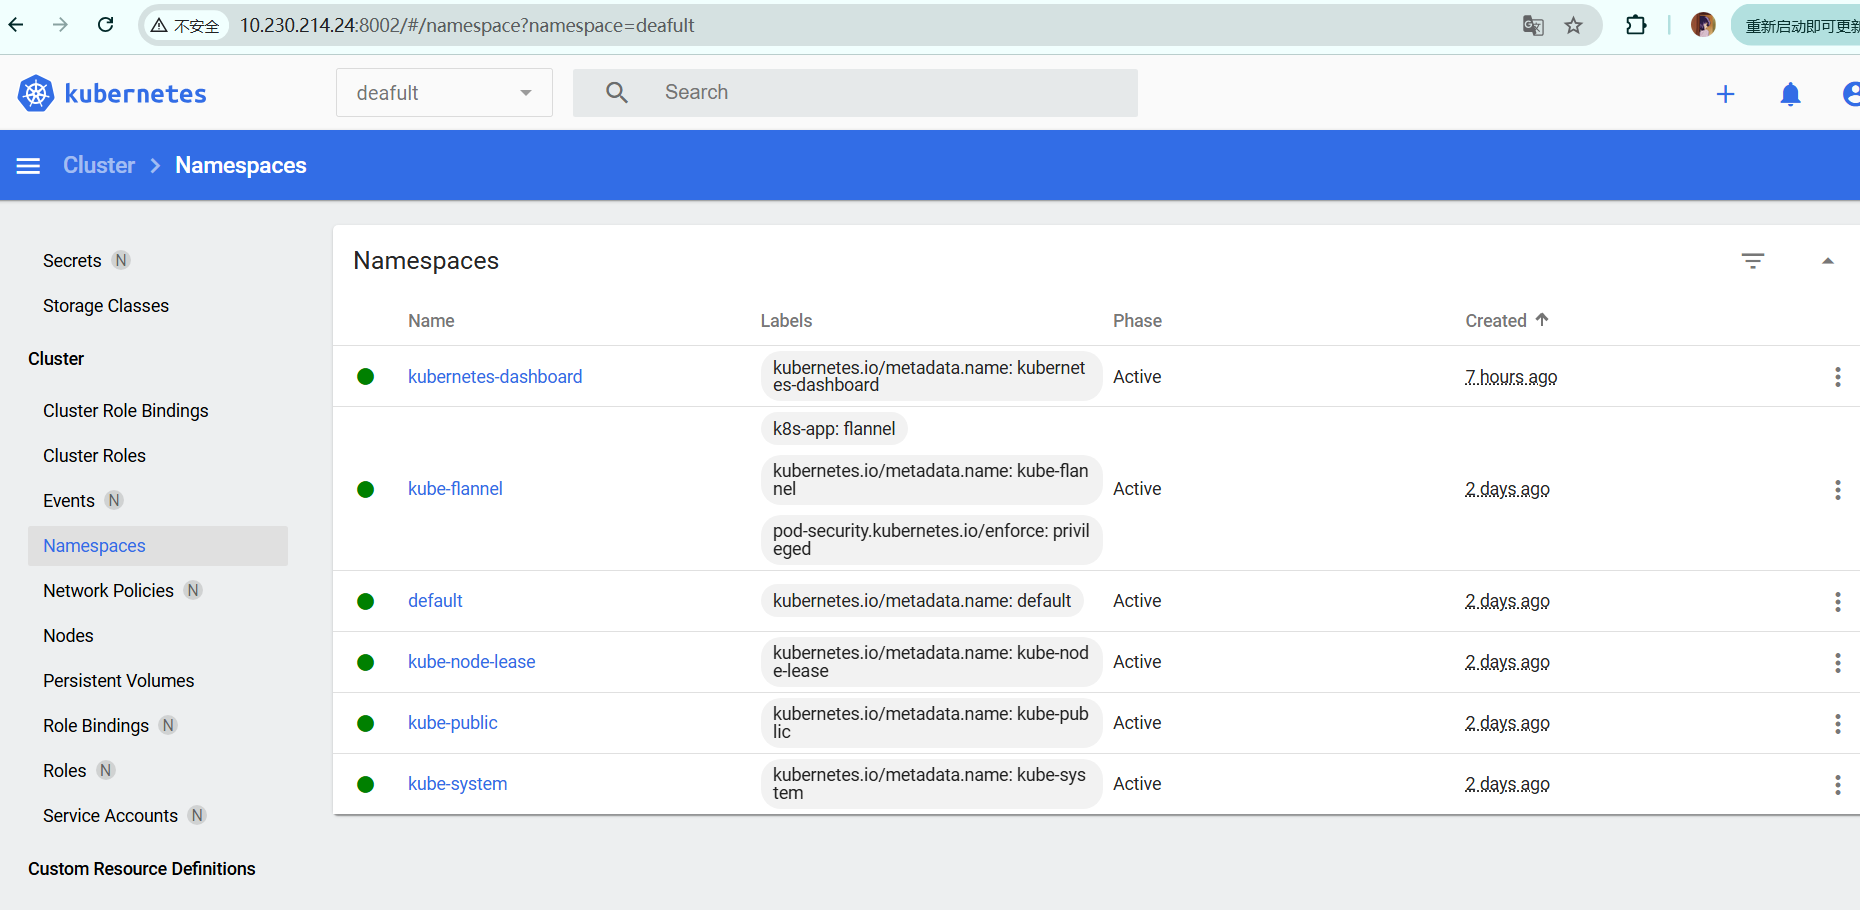The width and height of the screenshot is (1860, 910).
Task: Open Role Bindings in the sidebar
Action: point(96,726)
